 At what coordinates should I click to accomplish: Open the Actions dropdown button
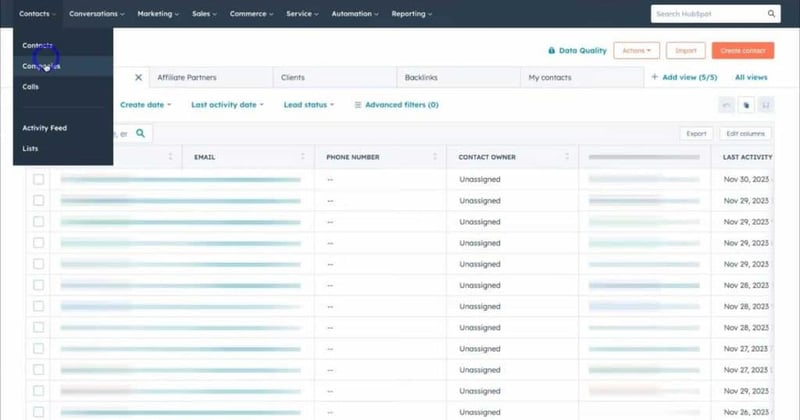tap(636, 51)
